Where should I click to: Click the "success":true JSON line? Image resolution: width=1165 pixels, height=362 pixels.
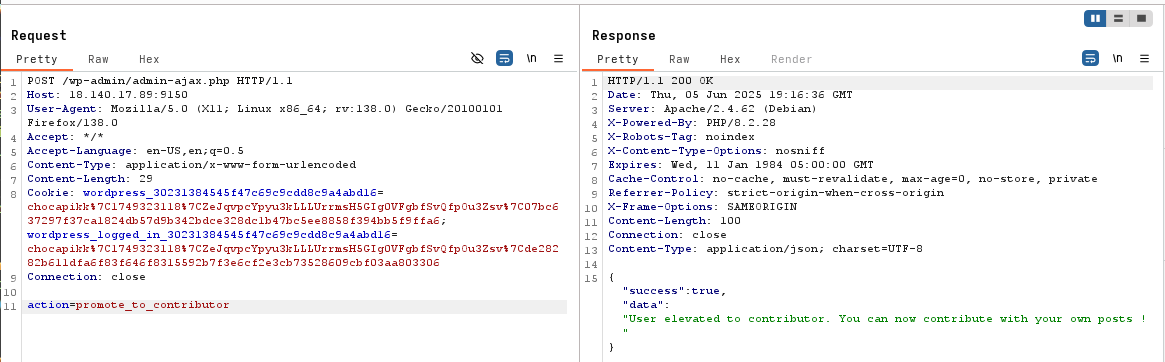tap(674, 291)
